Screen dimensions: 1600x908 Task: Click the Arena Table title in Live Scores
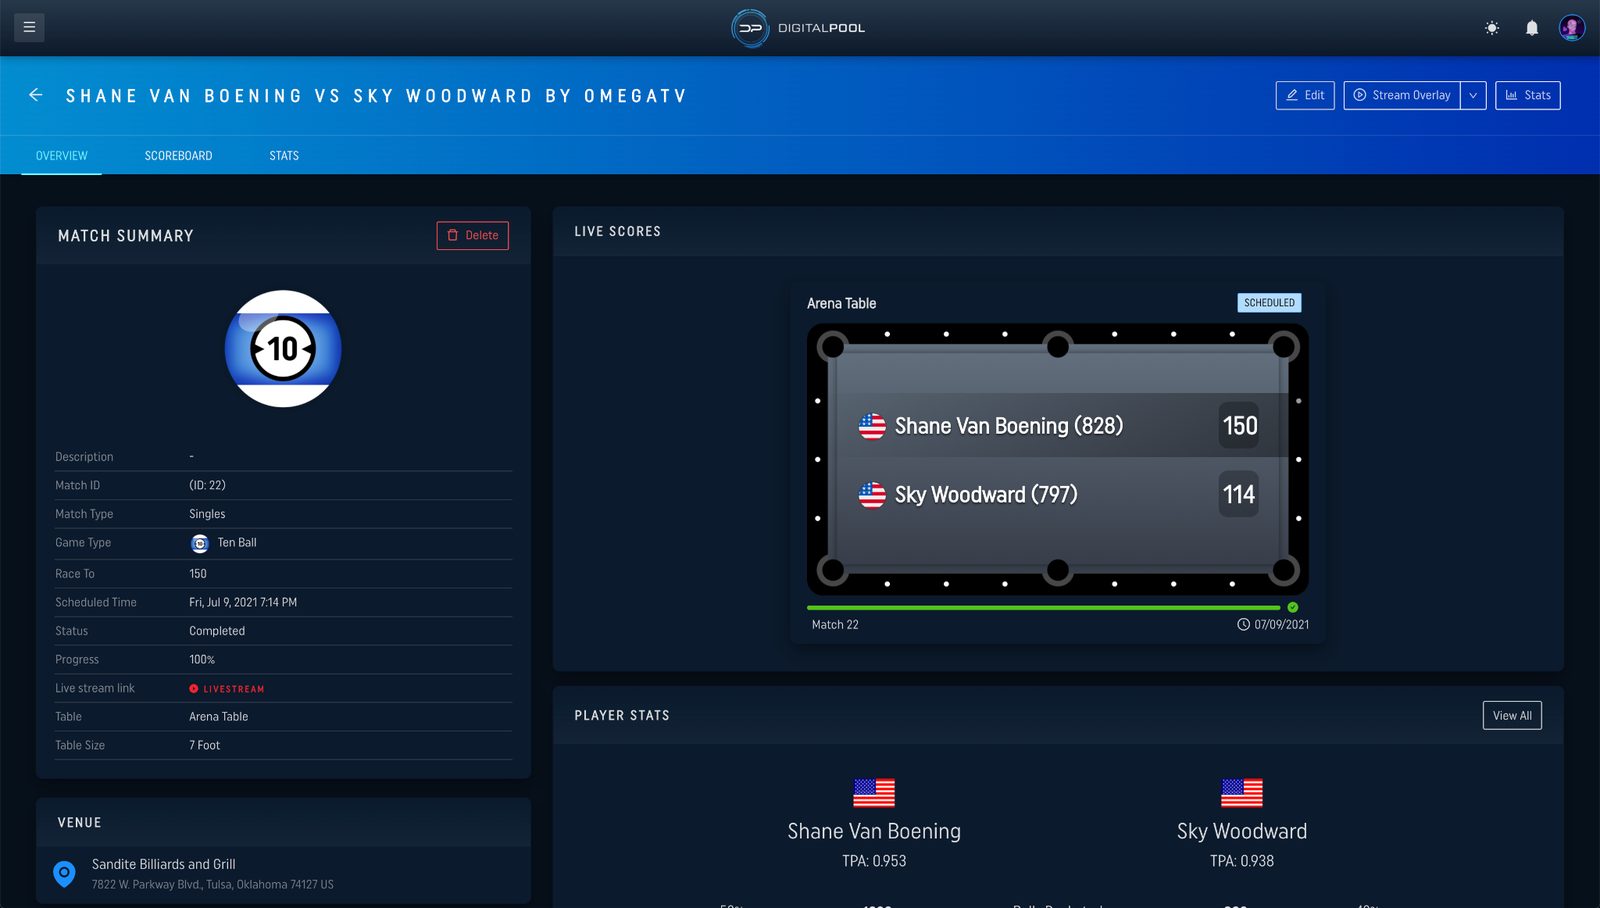tap(842, 304)
